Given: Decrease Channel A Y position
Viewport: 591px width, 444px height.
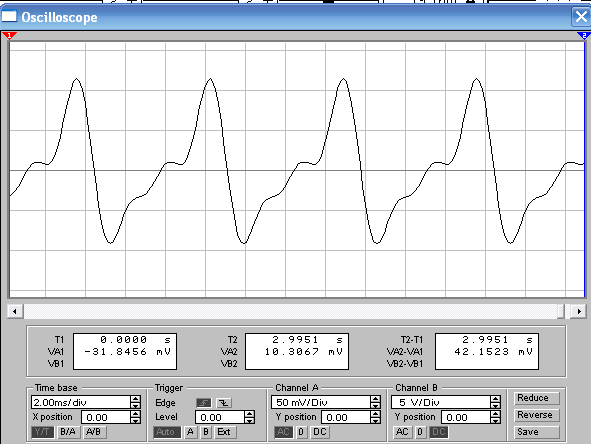Looking at the screenshot, I should [x=375, y=421].
